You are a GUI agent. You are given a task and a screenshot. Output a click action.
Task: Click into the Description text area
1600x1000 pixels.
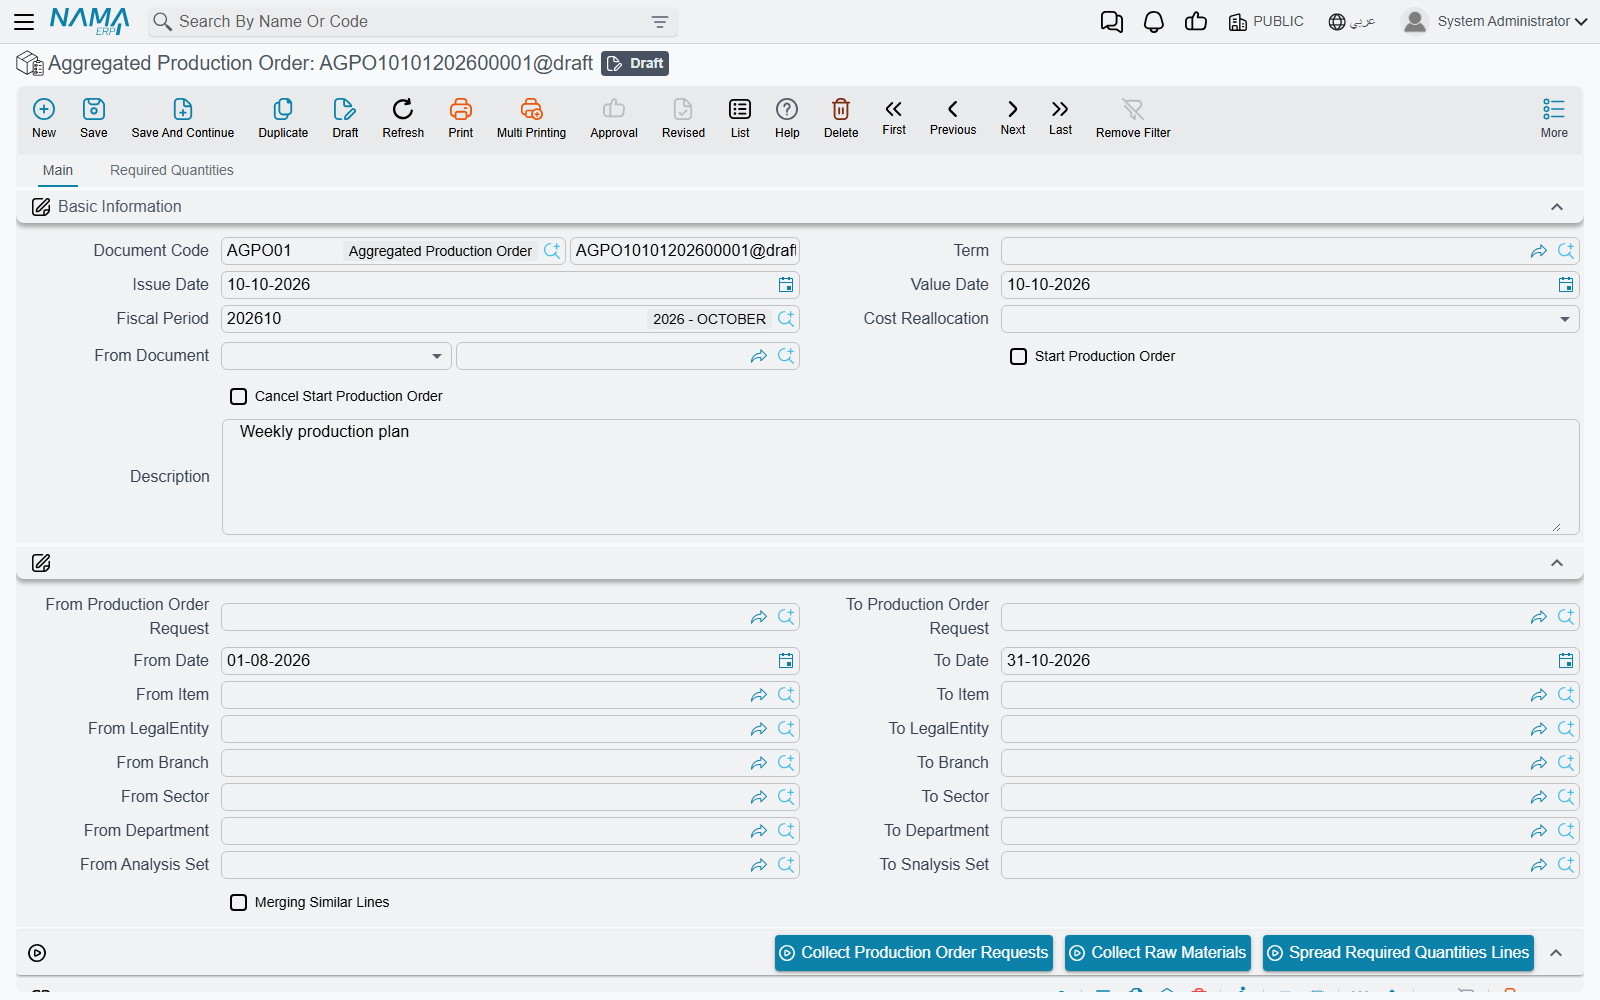pyautogui.click(x=900, y=477)
